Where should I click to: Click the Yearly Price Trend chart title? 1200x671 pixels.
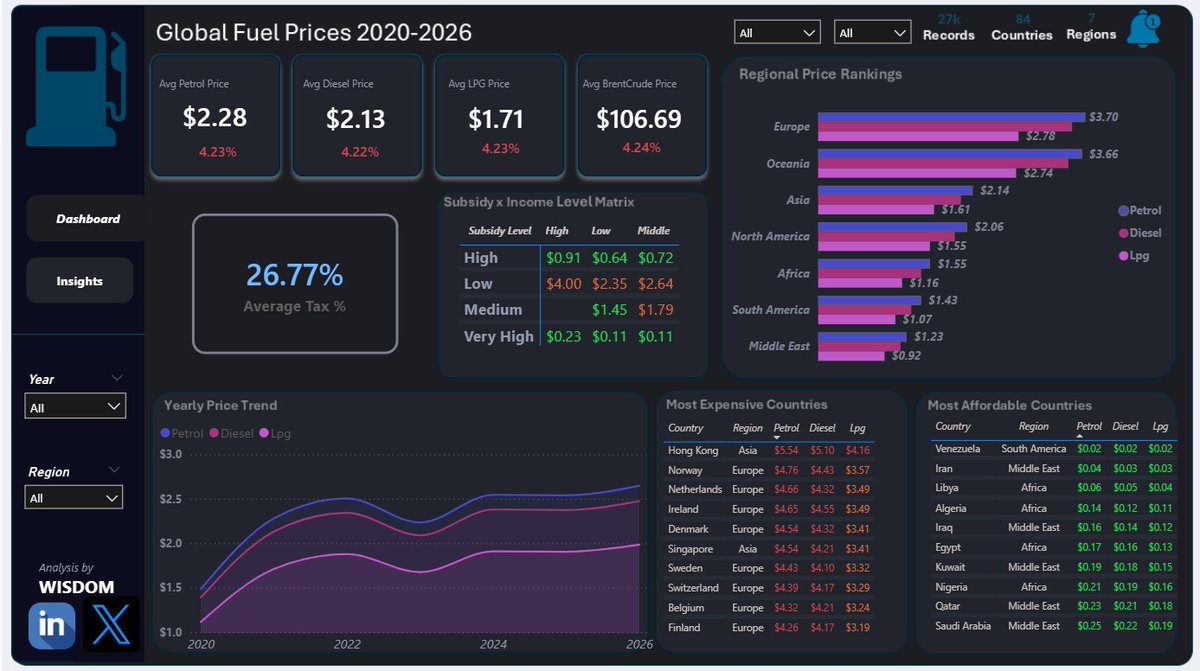point(221,406)
